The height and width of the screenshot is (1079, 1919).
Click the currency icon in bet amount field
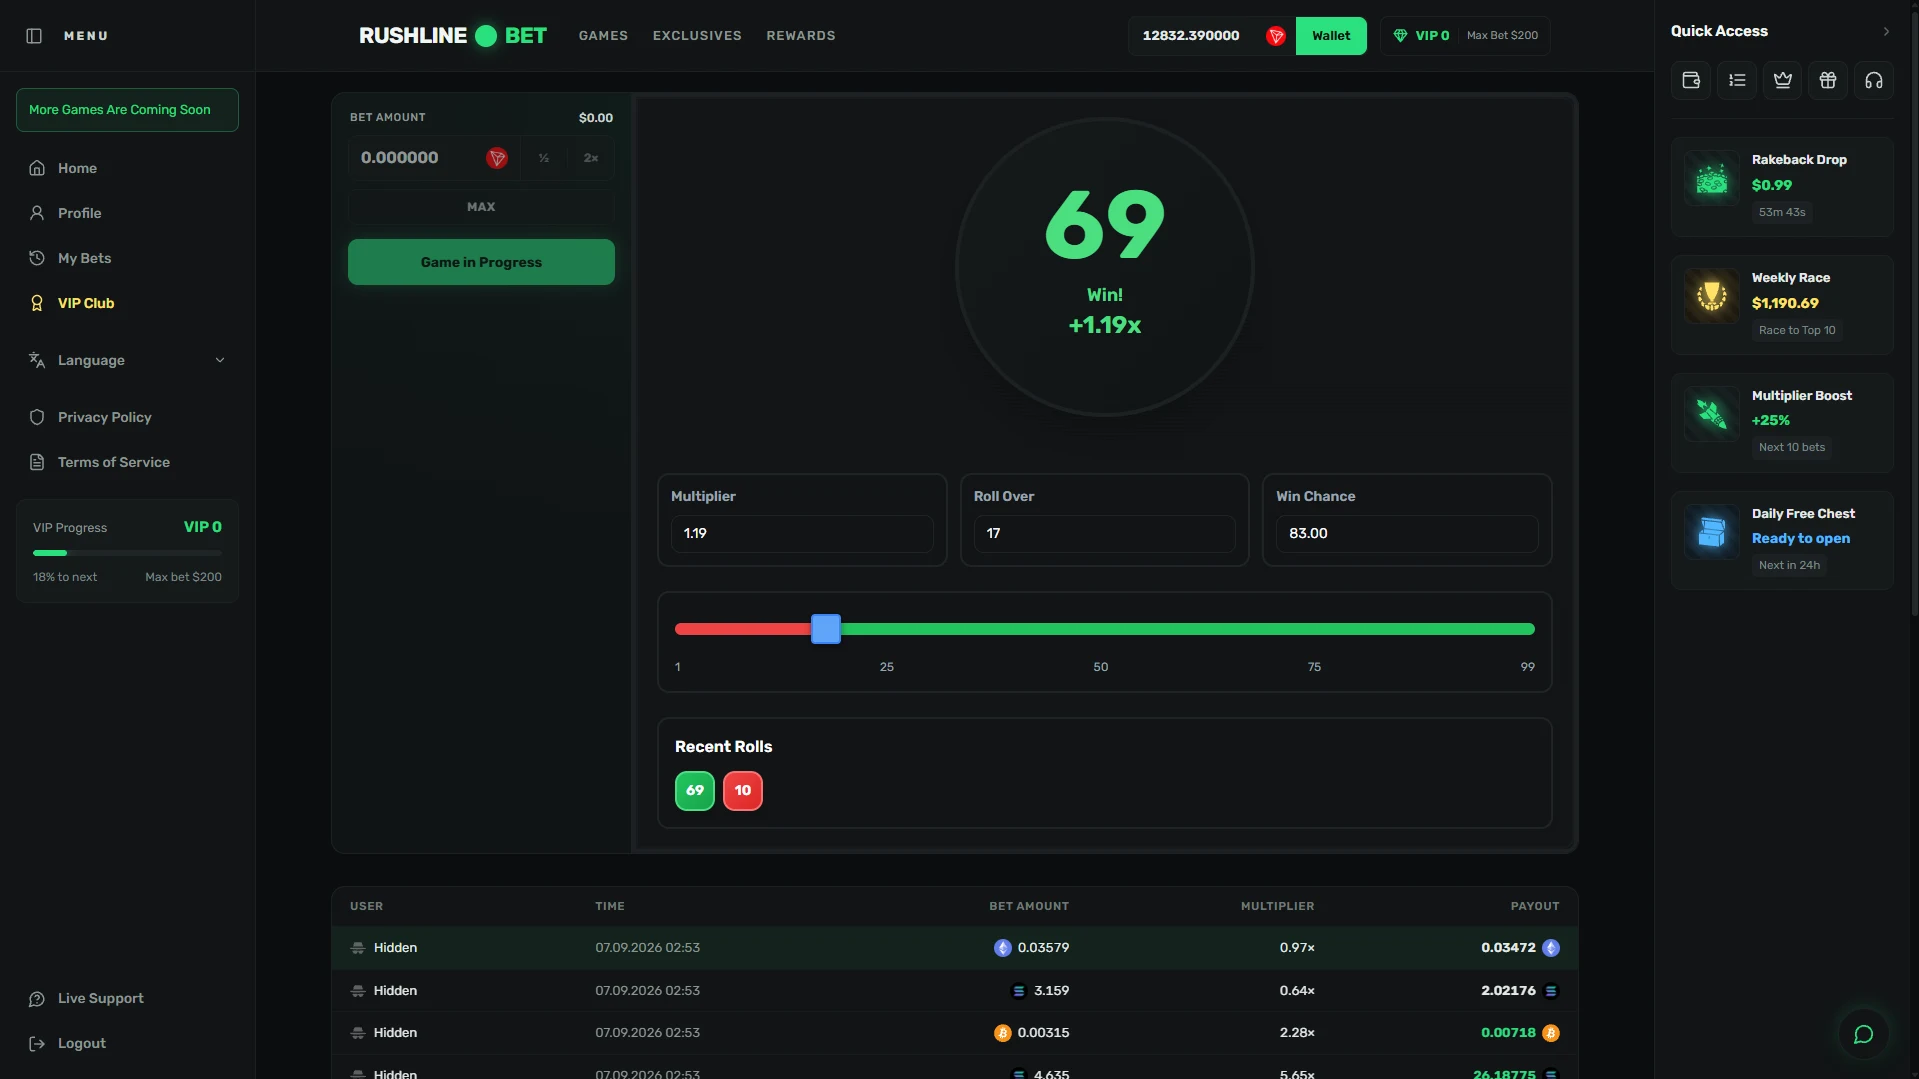click(496, 158)
